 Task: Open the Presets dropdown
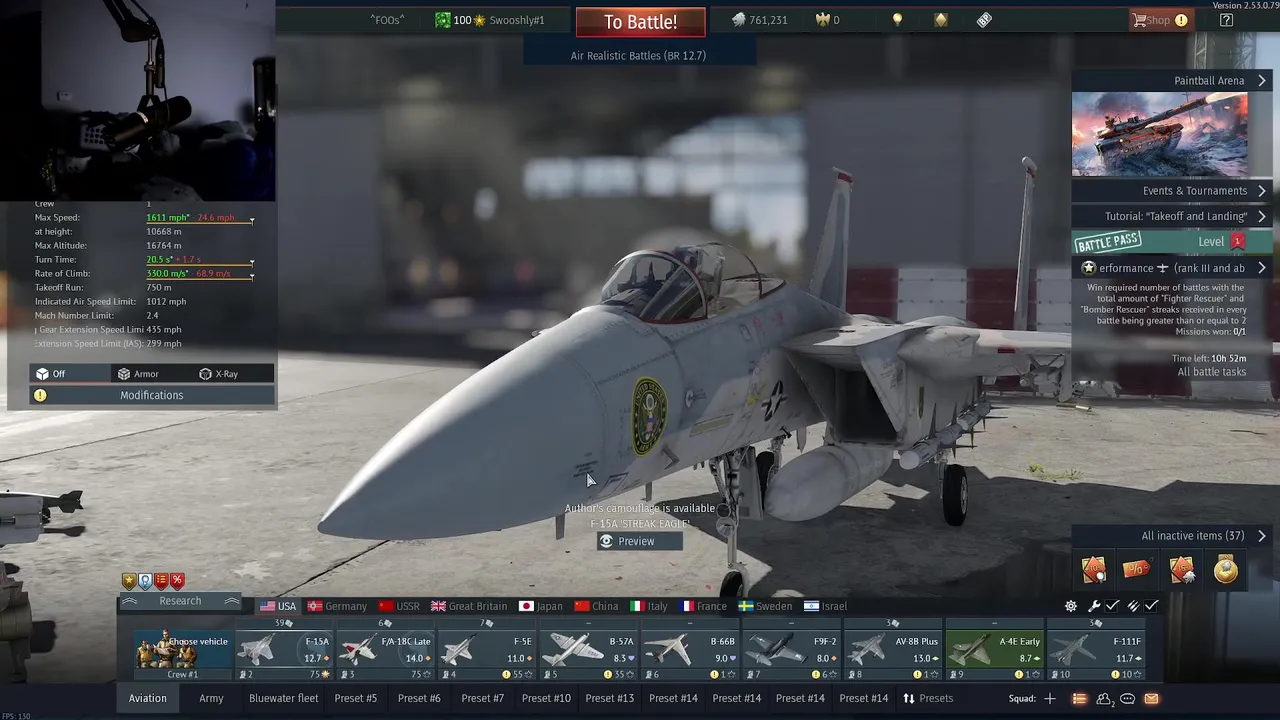928,698
